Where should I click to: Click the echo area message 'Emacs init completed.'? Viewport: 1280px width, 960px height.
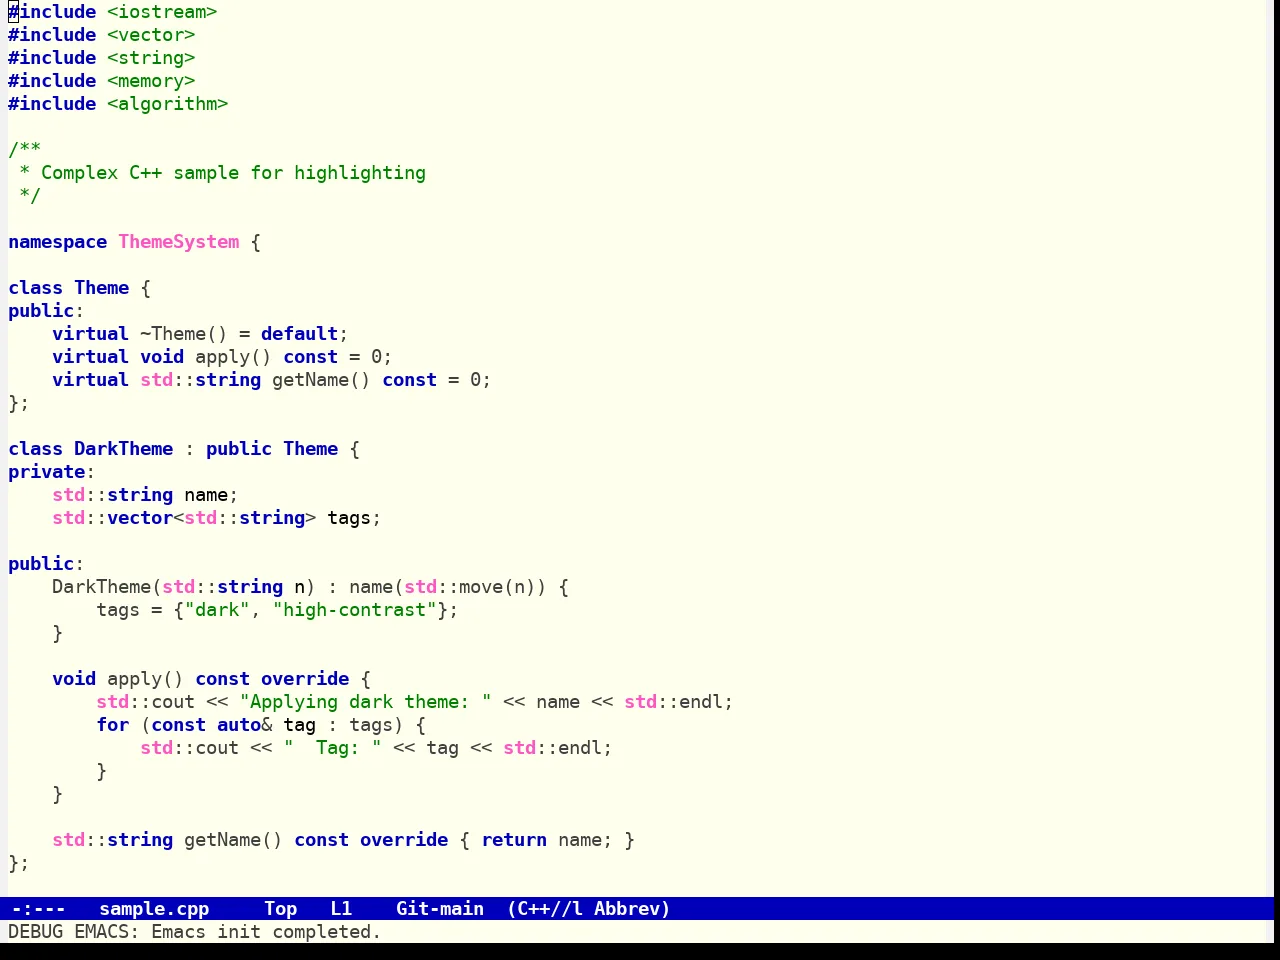point(266,932)
